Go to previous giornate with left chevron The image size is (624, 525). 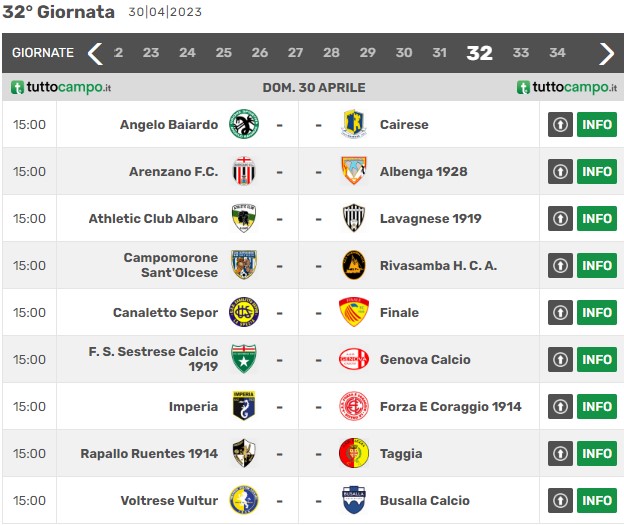(x=95, y=53)
